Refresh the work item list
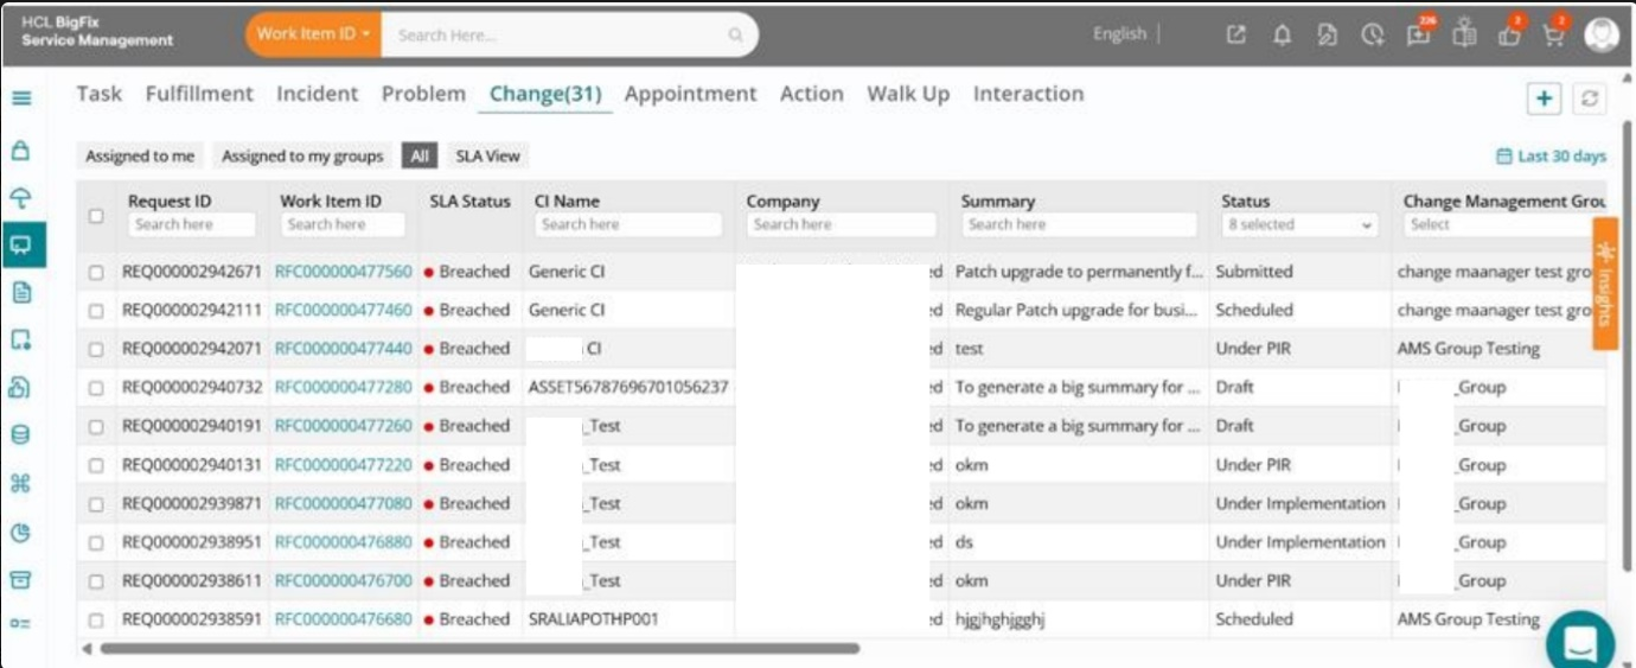1636x668 pixels. [x=1589, y=98]
